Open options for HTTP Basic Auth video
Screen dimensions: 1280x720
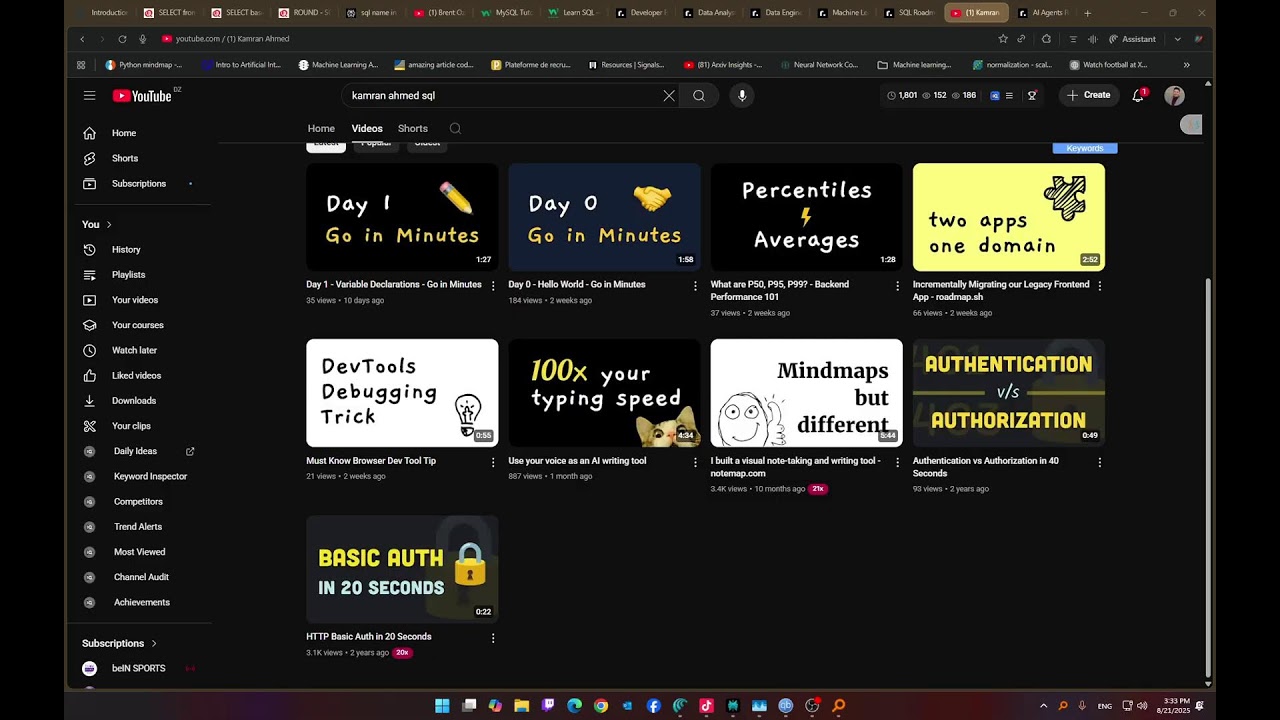point(493,638)
